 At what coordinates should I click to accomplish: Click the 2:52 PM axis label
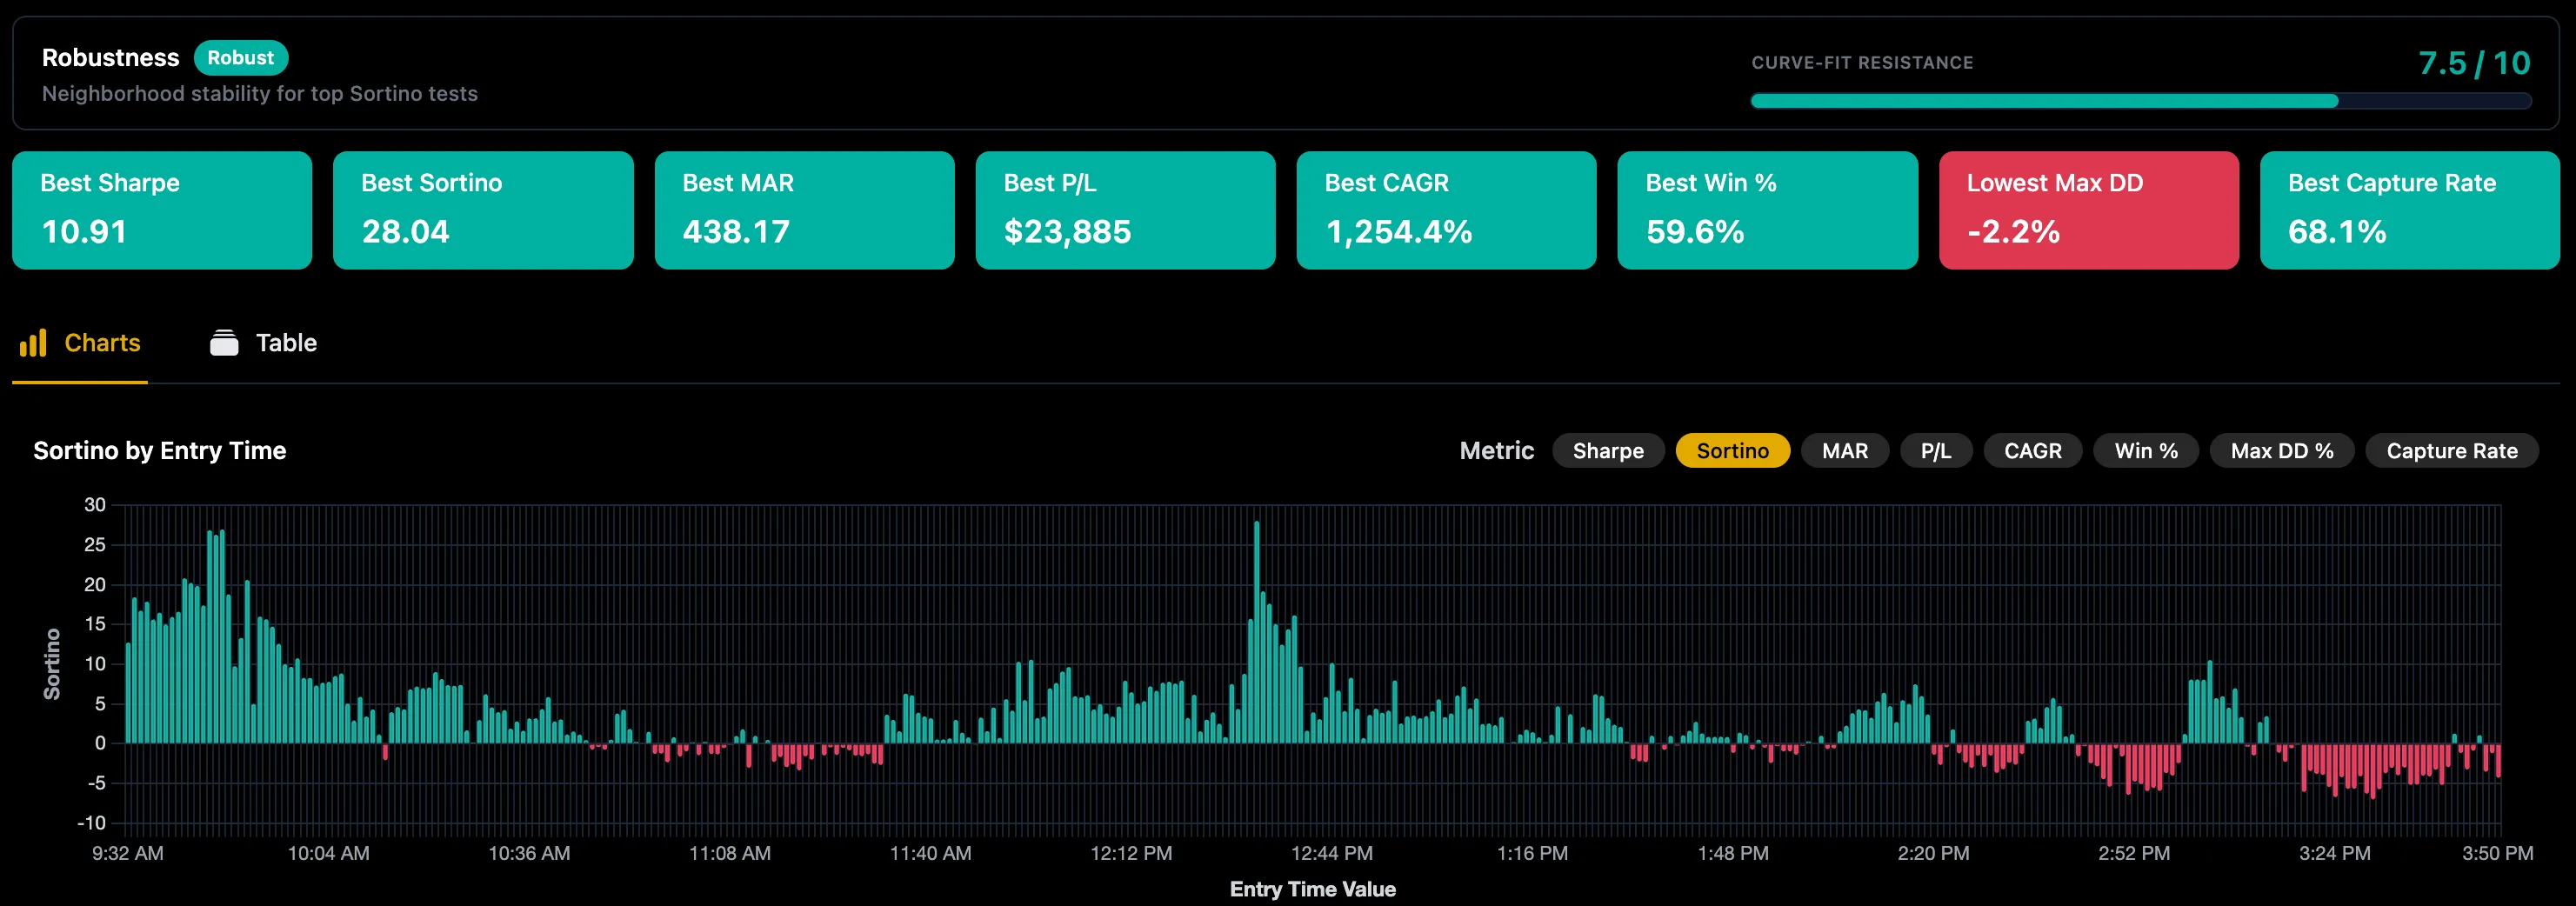point(2134,853)
